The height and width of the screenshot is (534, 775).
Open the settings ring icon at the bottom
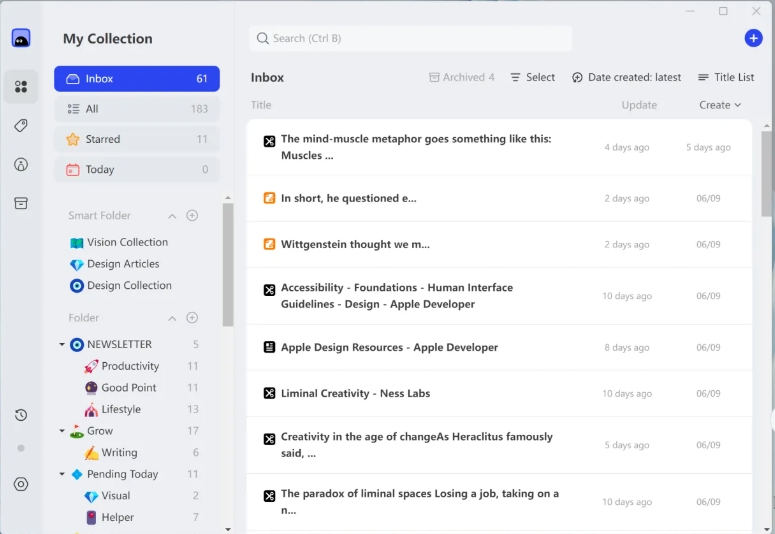click(21, 484)
